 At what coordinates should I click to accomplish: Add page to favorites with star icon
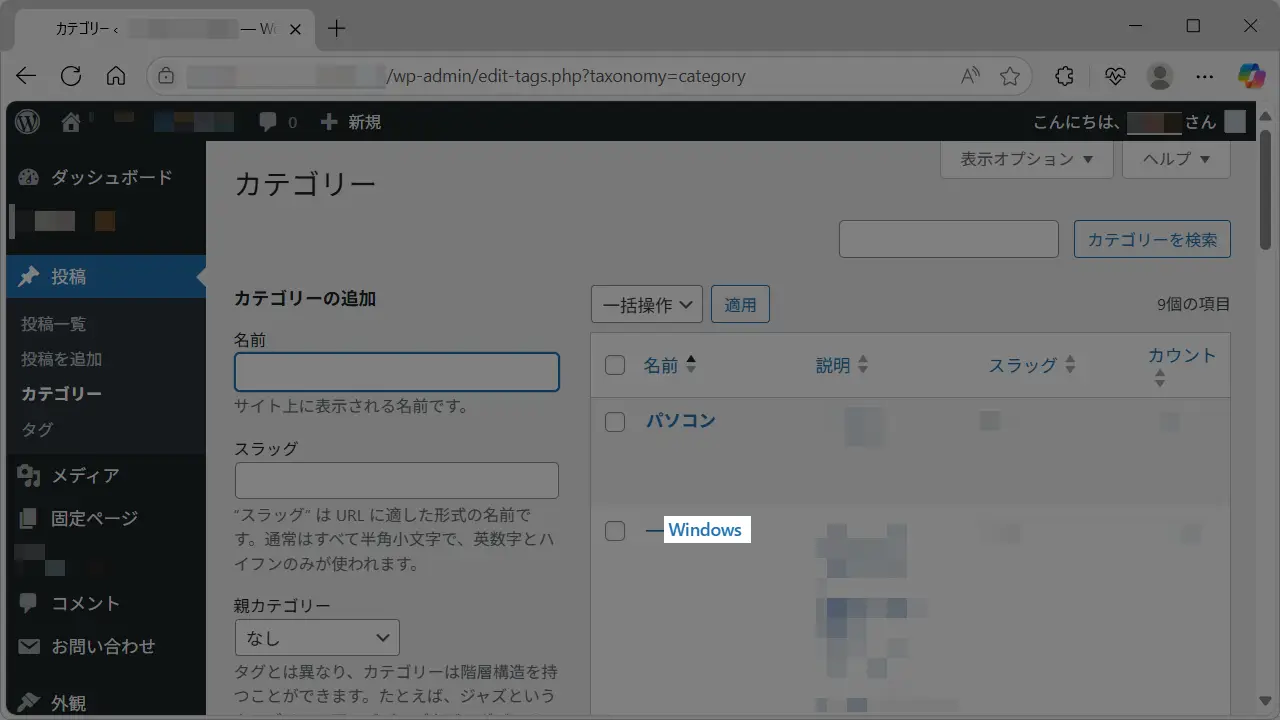(1010, 76)
